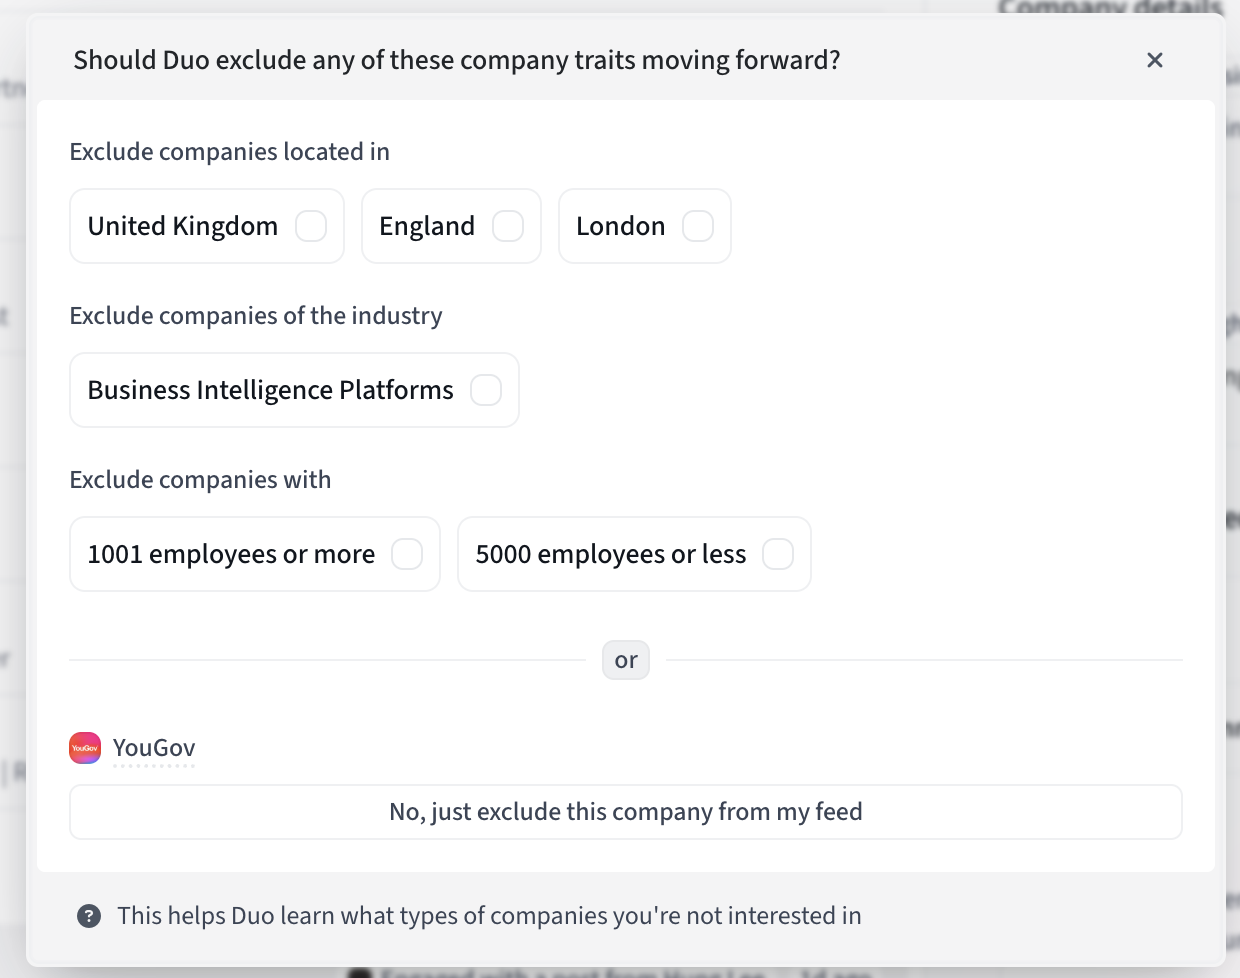Click the '5000 employees or less' label text

tap(611, 554)
